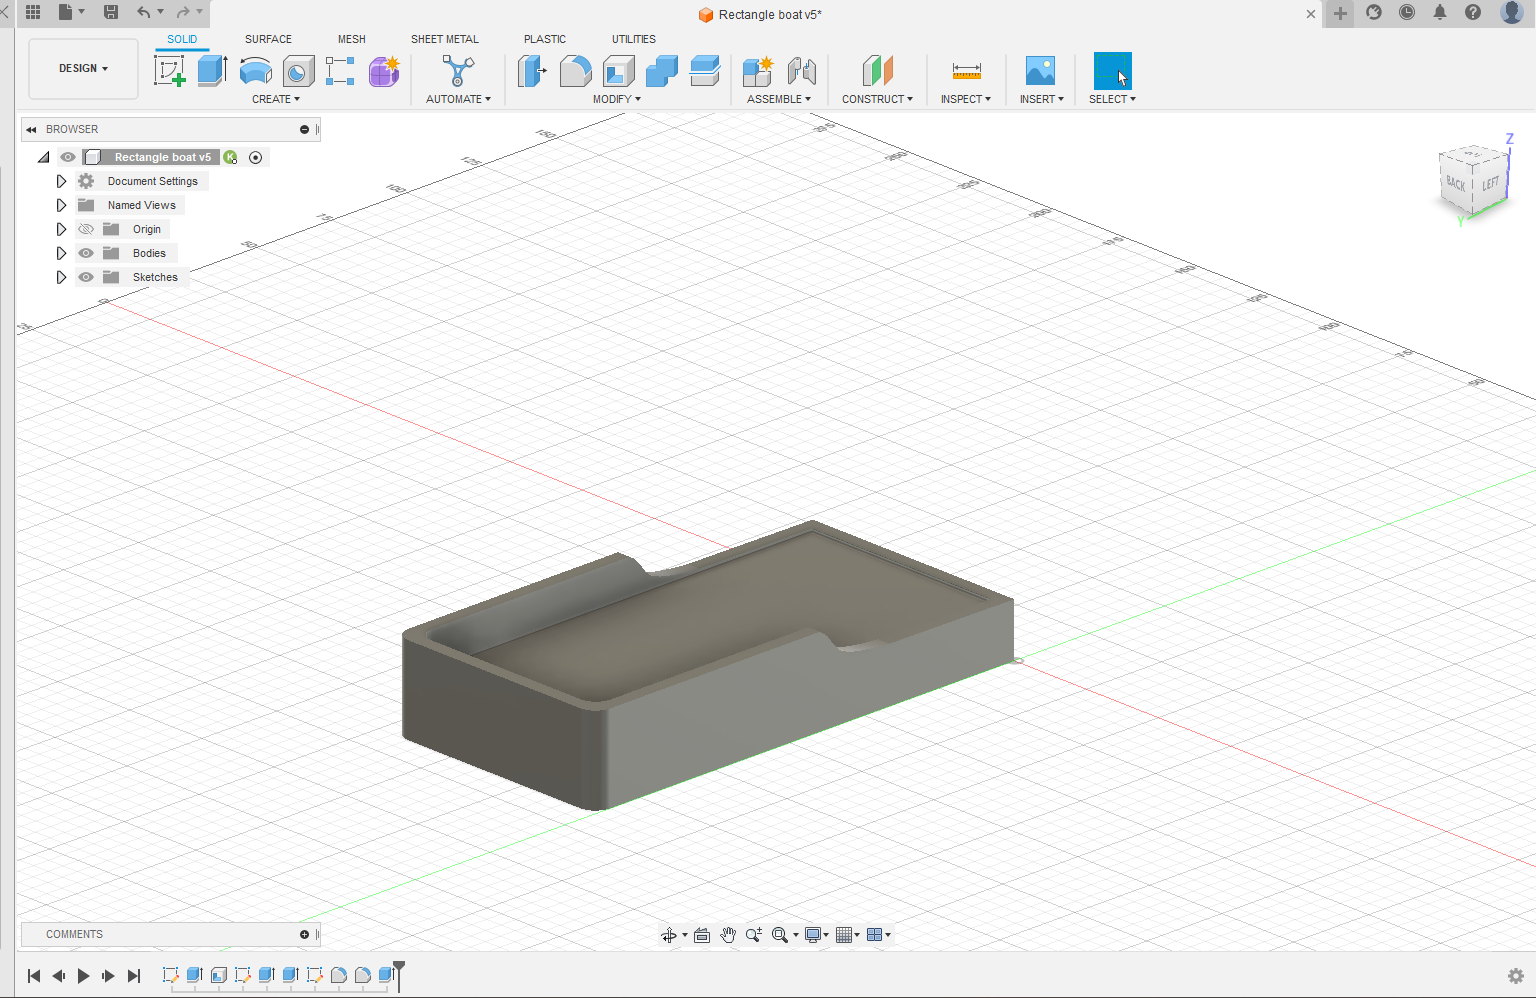Open the SHEET METAL tab
Image resolution: width=1536 pixels, height=998 pixels.
(x=444, y=39)
